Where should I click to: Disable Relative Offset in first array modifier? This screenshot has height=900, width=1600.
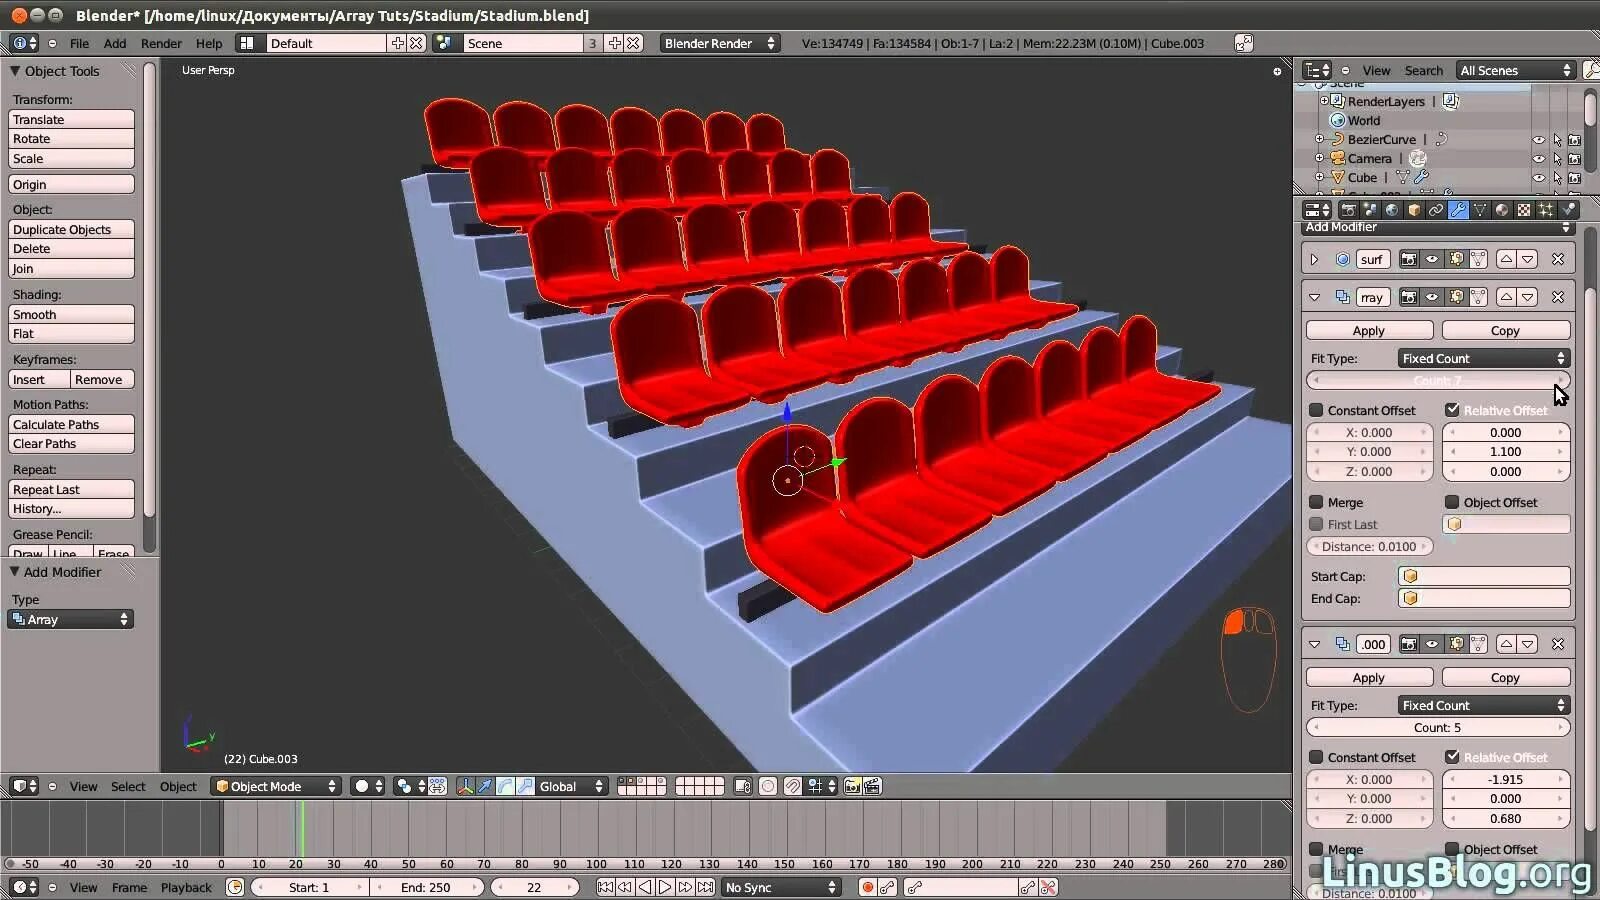point(1452,410)
